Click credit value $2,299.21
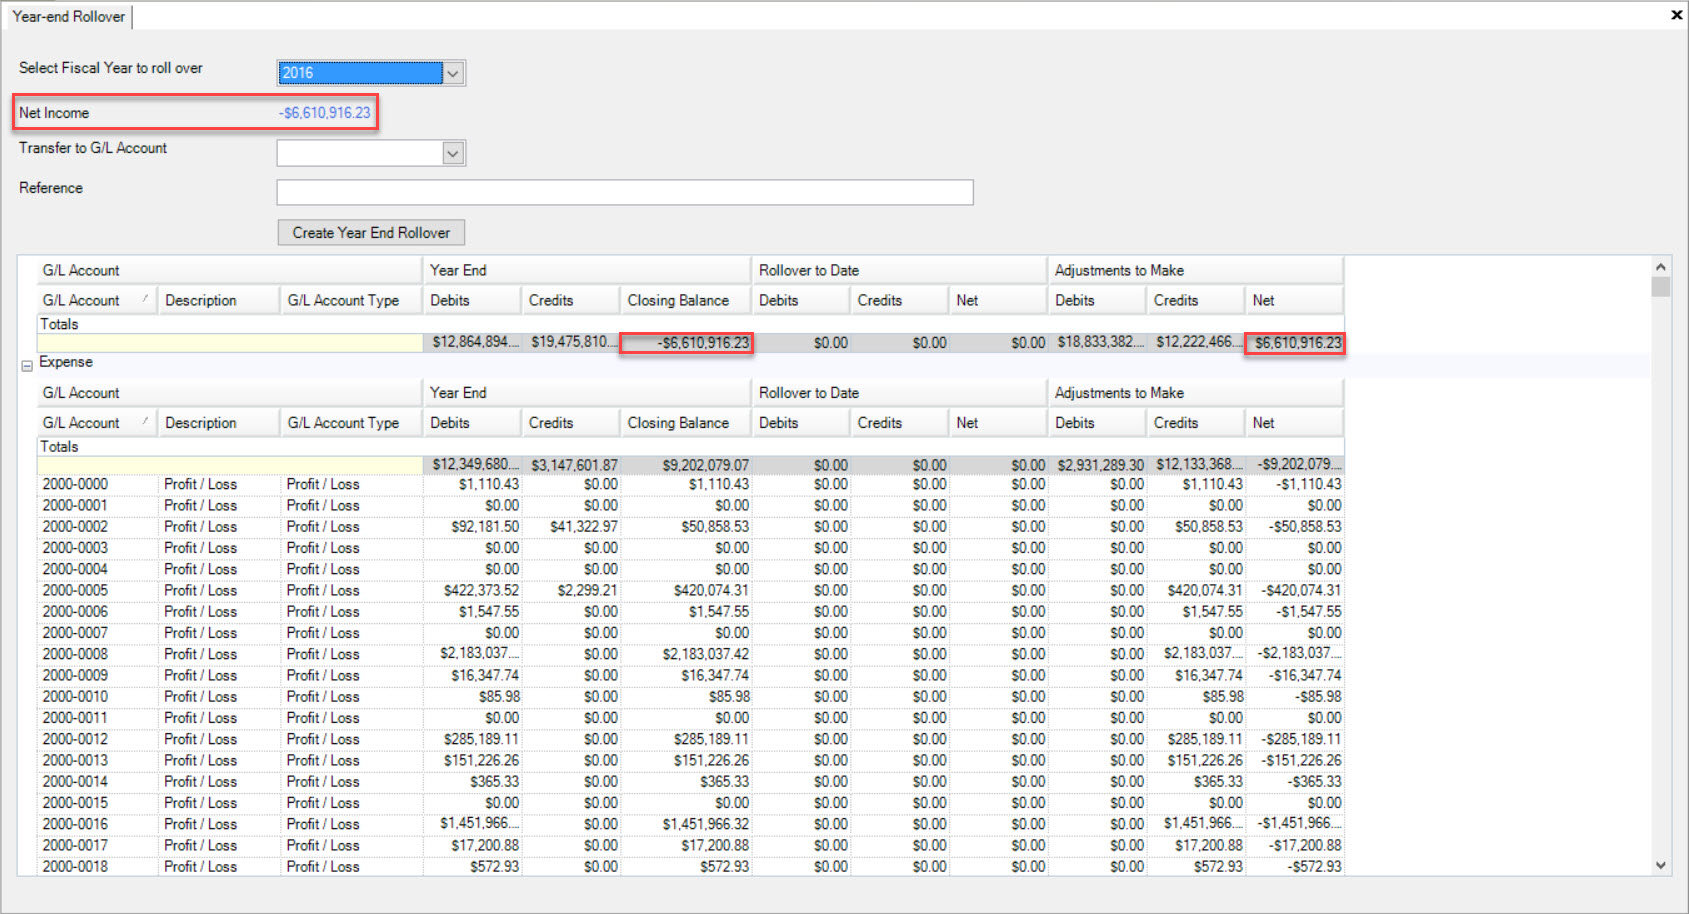Screen dimensions: 1689x914 coord(588,590)
